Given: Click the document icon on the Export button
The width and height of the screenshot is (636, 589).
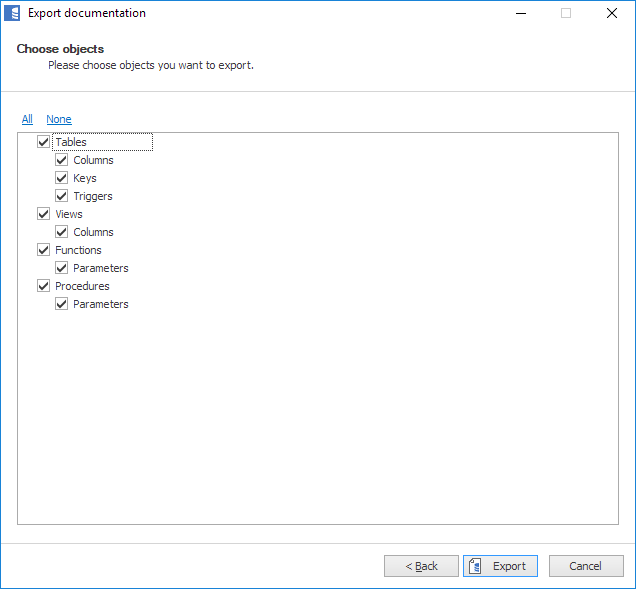Looking at the screenshot, I should (x=476, y=566).
